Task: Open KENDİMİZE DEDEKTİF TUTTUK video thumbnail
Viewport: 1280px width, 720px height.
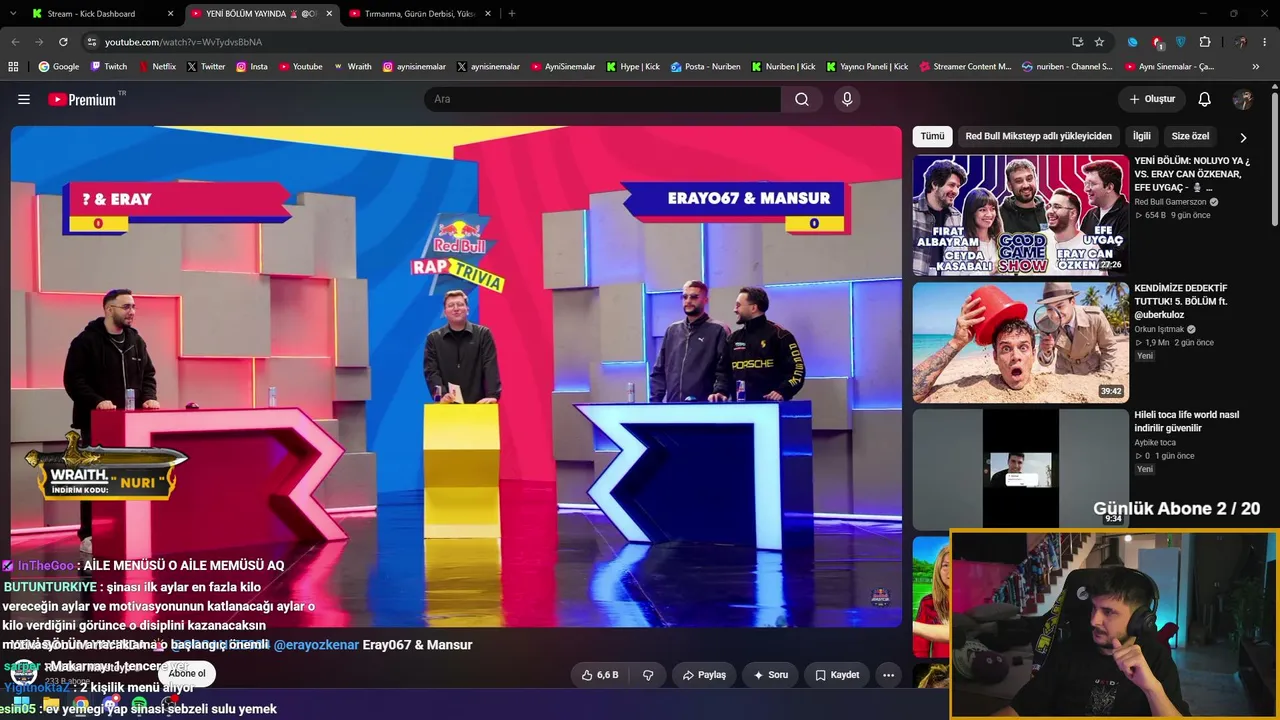Action: (1020, 342)
